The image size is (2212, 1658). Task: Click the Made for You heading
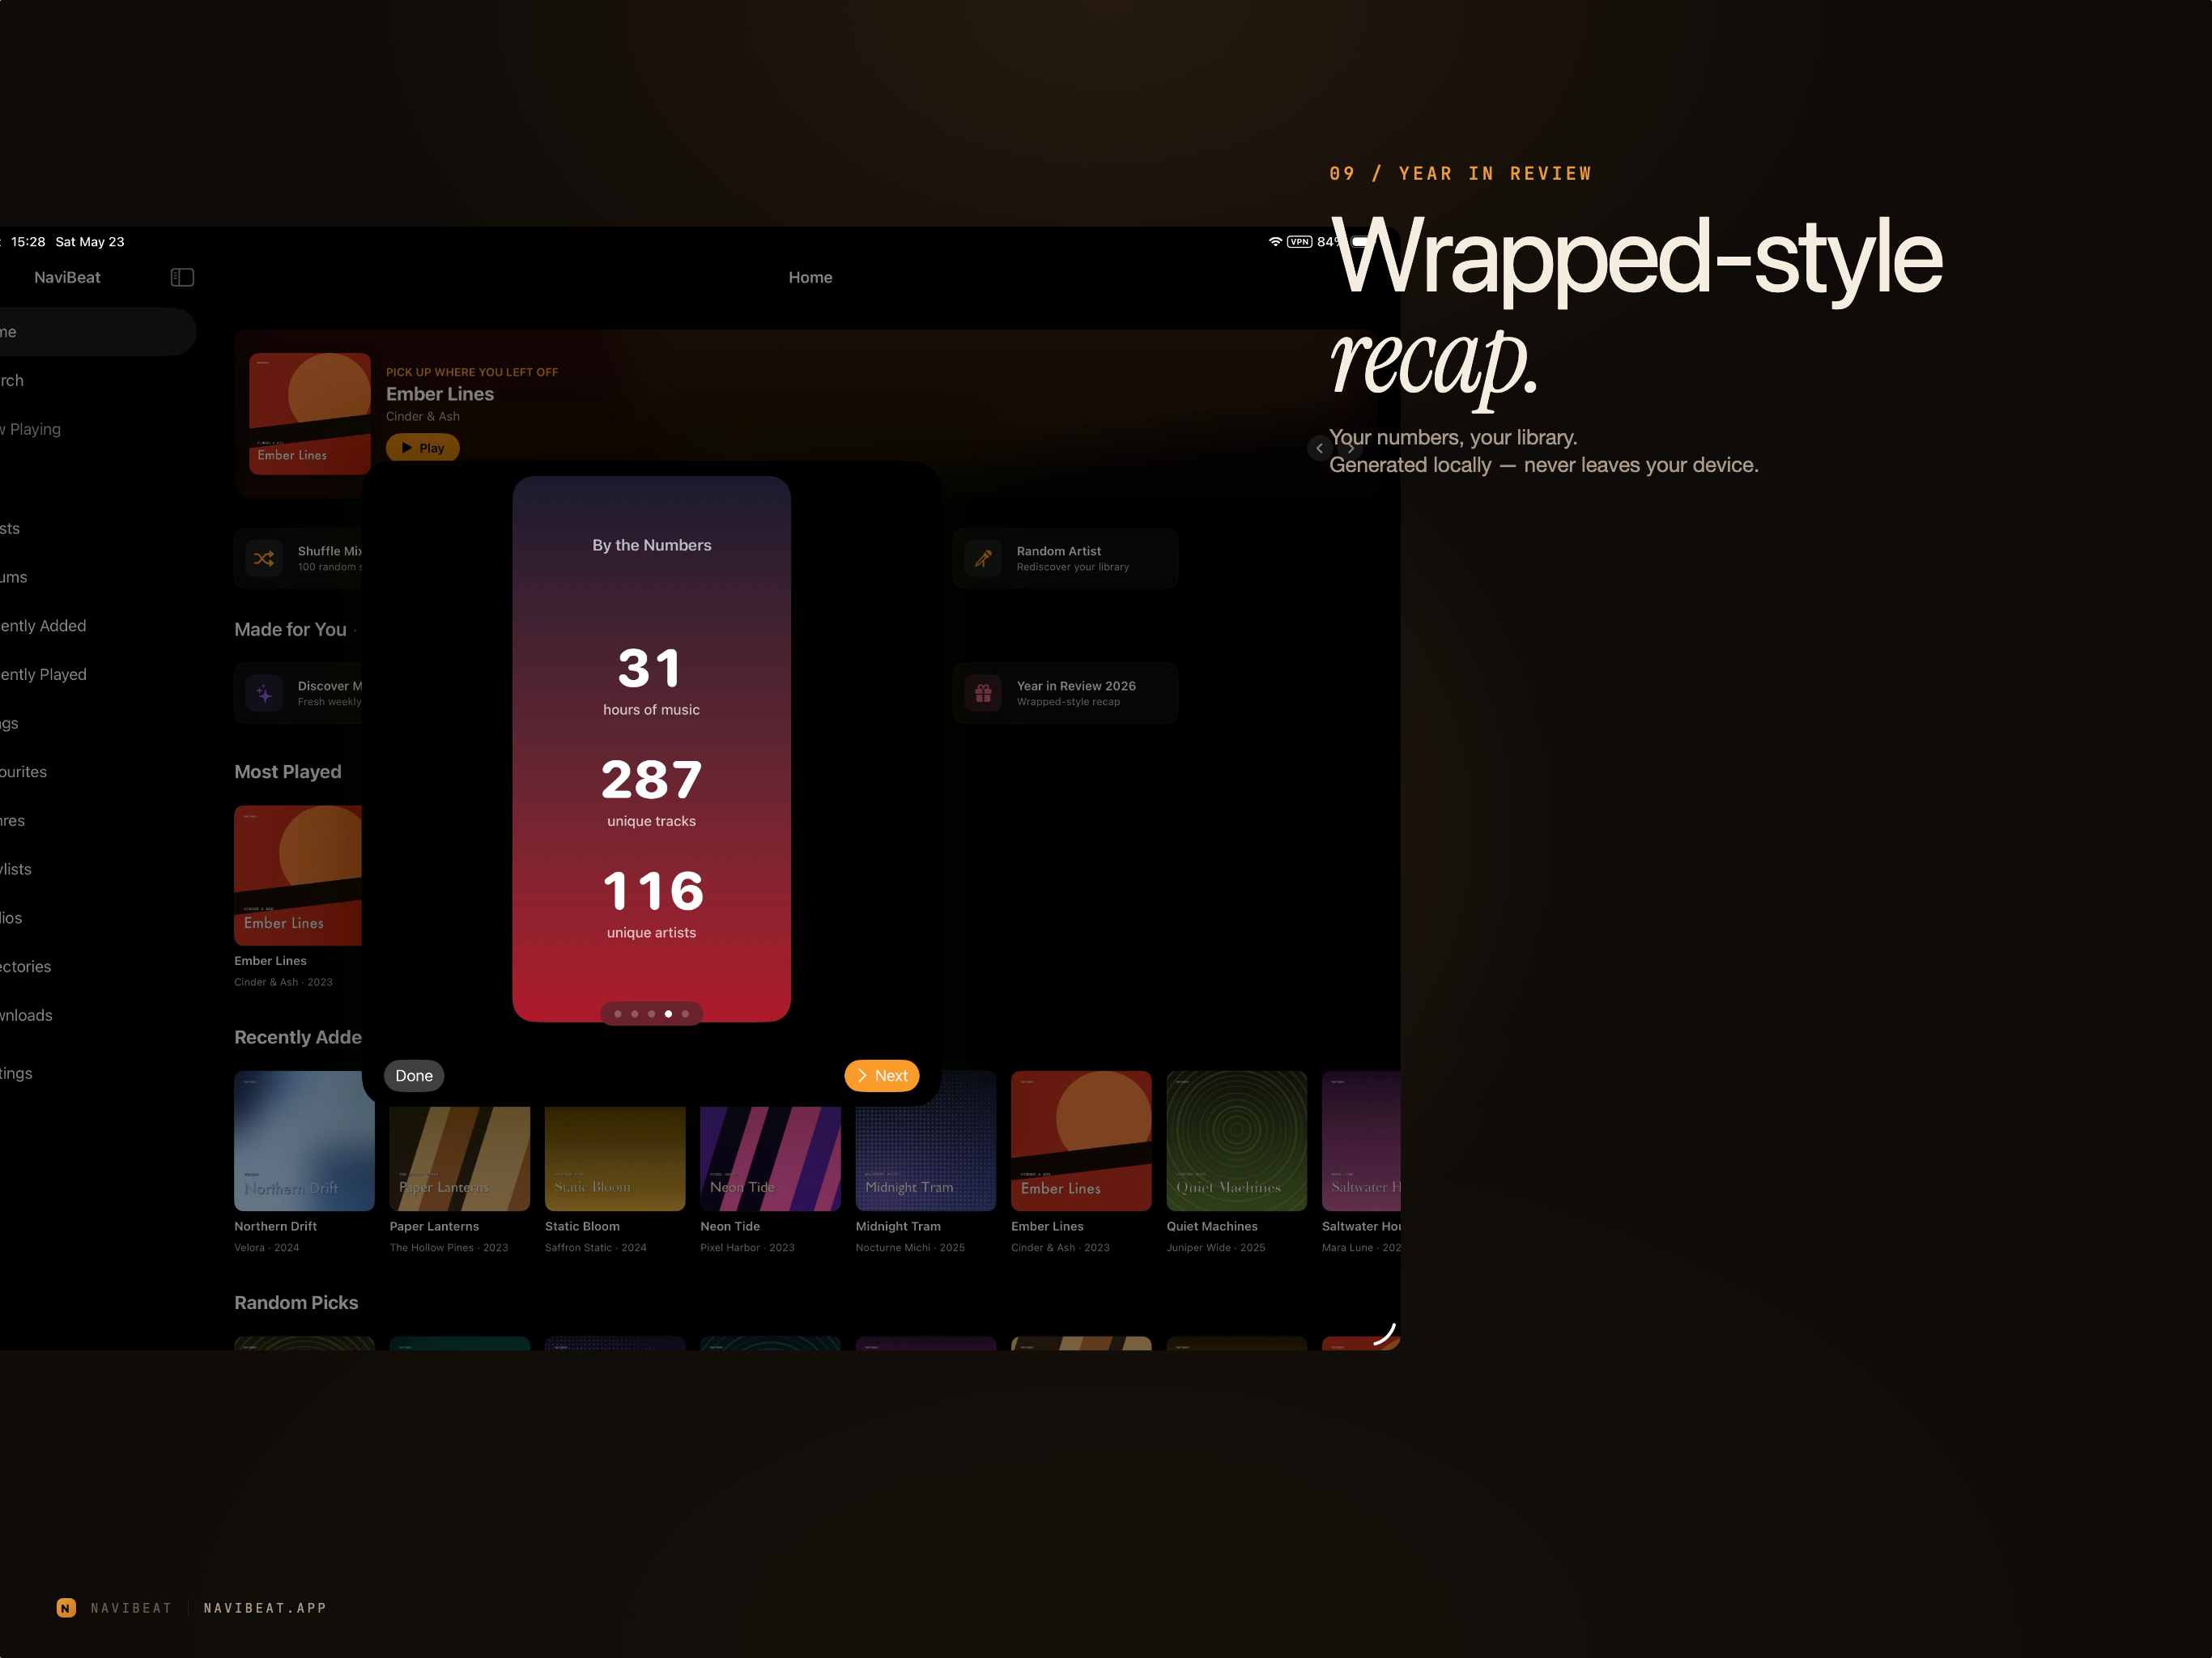[x=290, y=629]
